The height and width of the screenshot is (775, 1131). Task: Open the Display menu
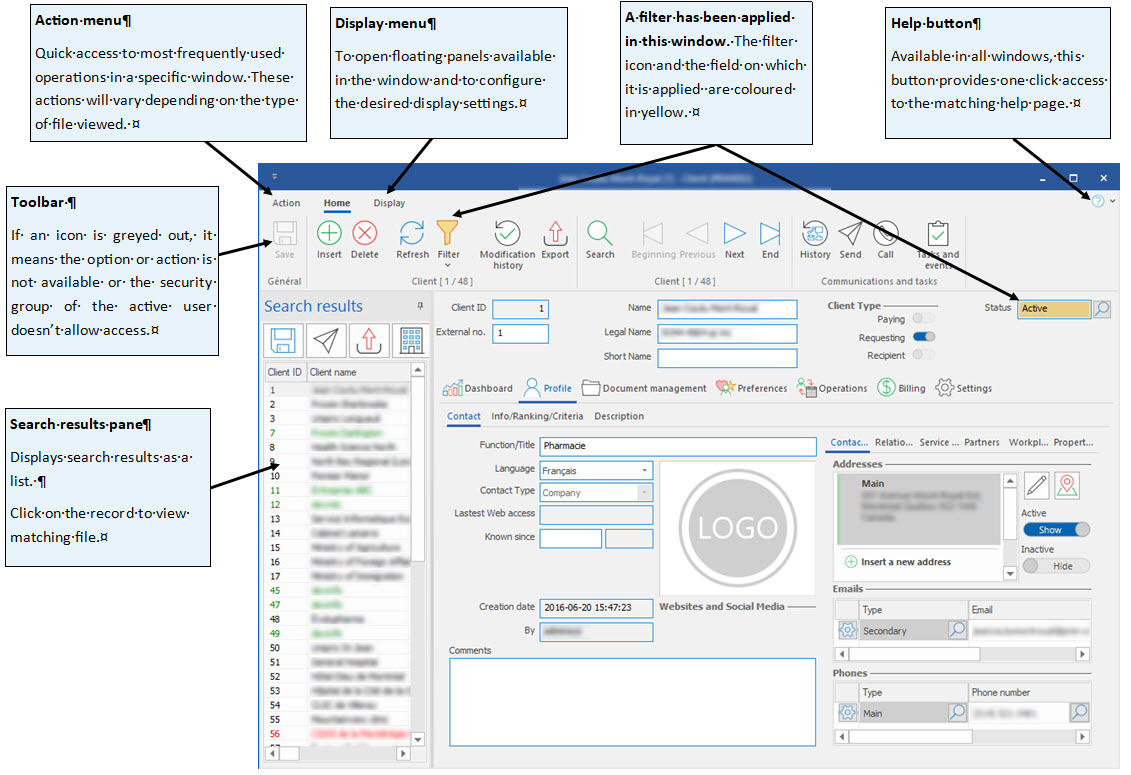pos(389,203)
